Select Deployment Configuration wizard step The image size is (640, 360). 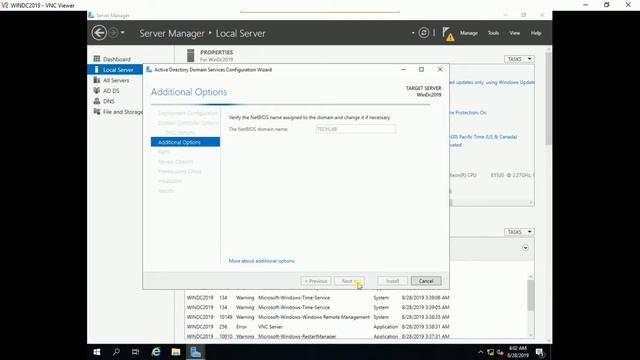pyautogui.click(x=187, y=113)
